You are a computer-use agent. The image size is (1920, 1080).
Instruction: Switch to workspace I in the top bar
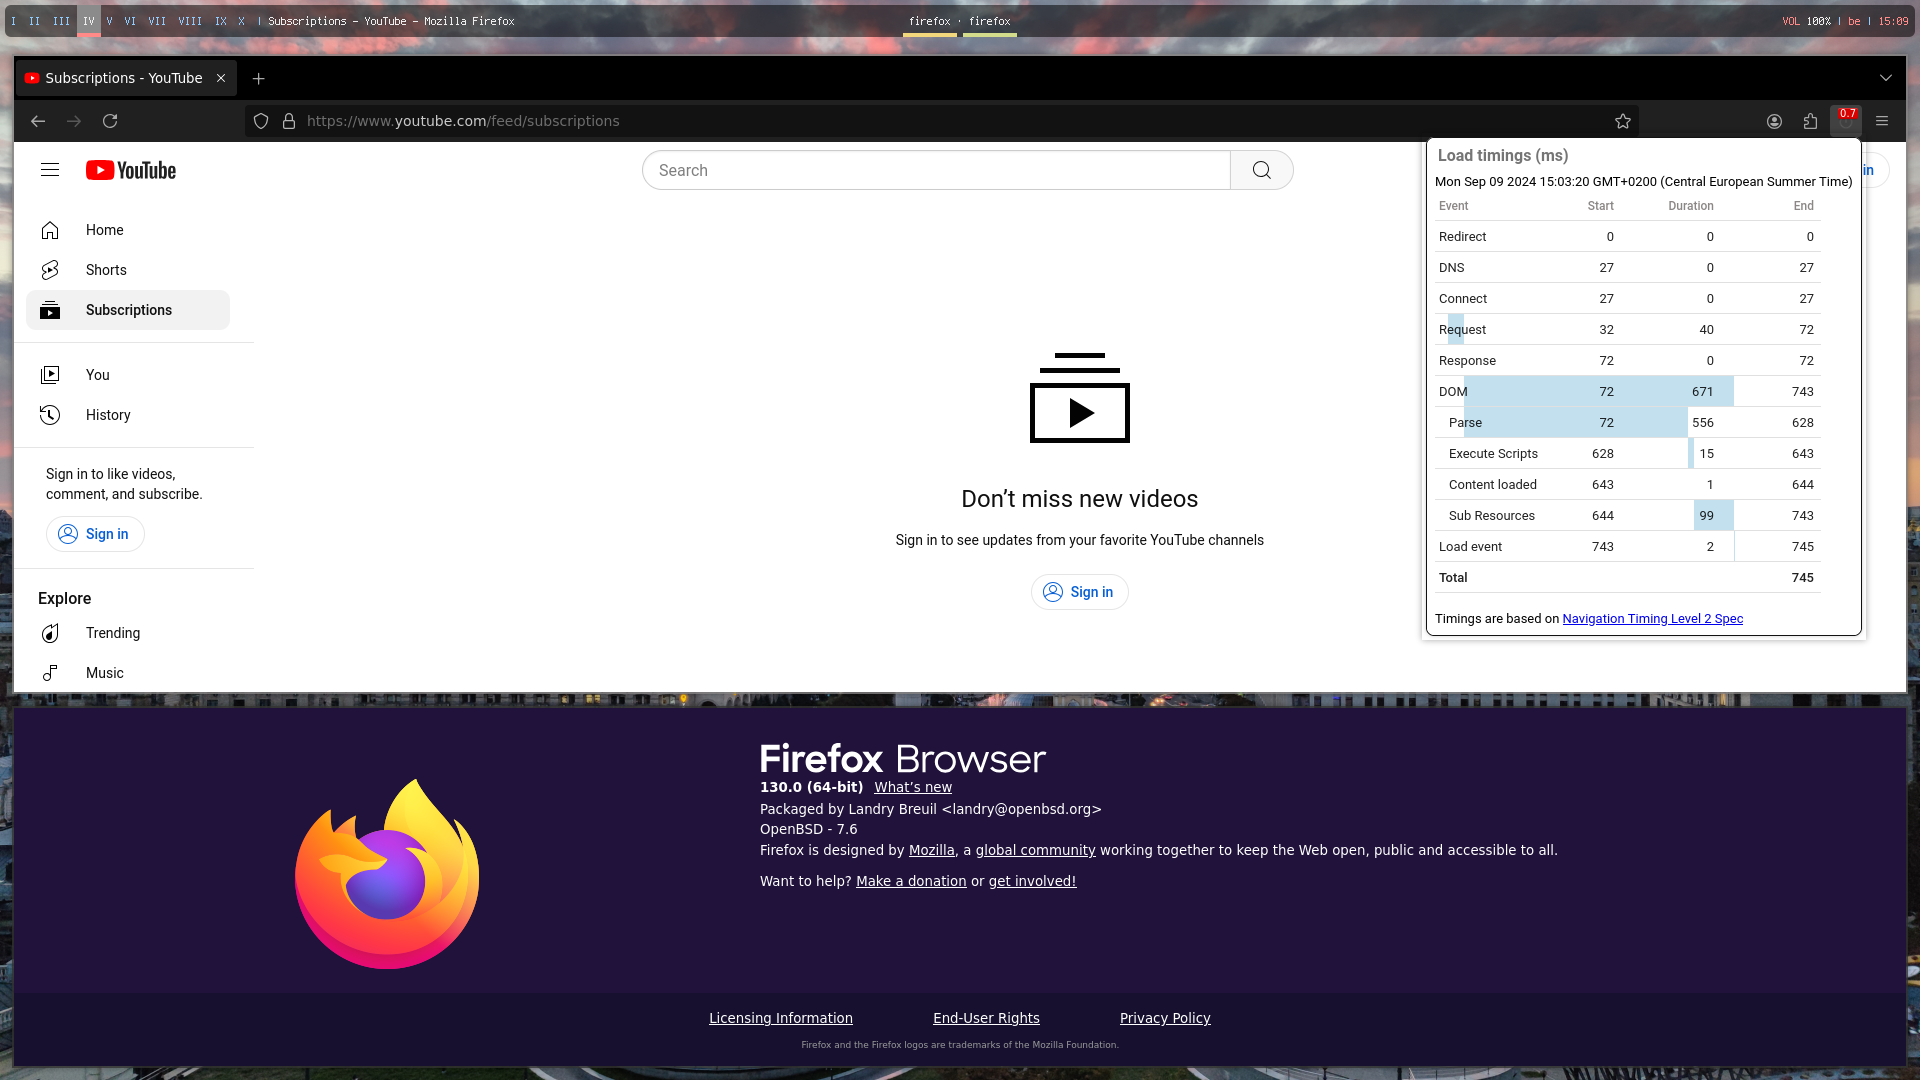tap(13, 21)
